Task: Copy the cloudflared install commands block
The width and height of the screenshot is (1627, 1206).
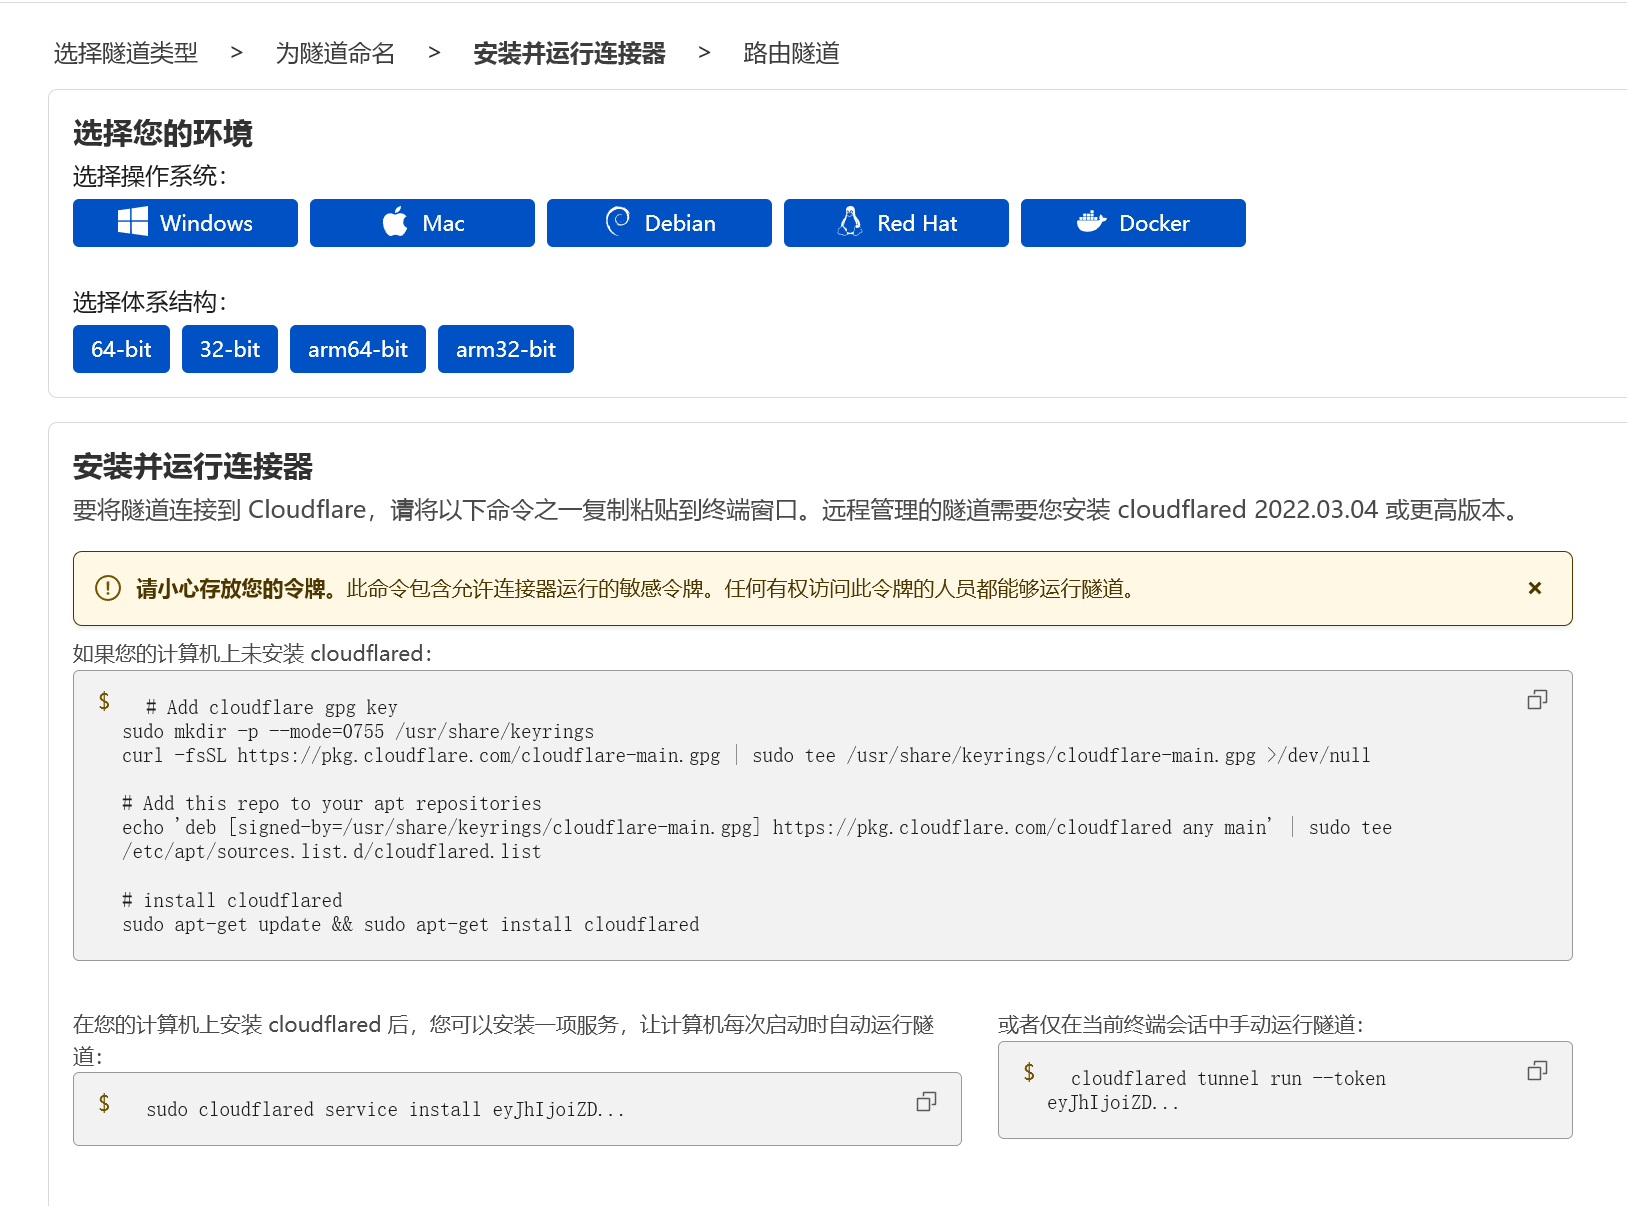Action: click(1537, 700)
